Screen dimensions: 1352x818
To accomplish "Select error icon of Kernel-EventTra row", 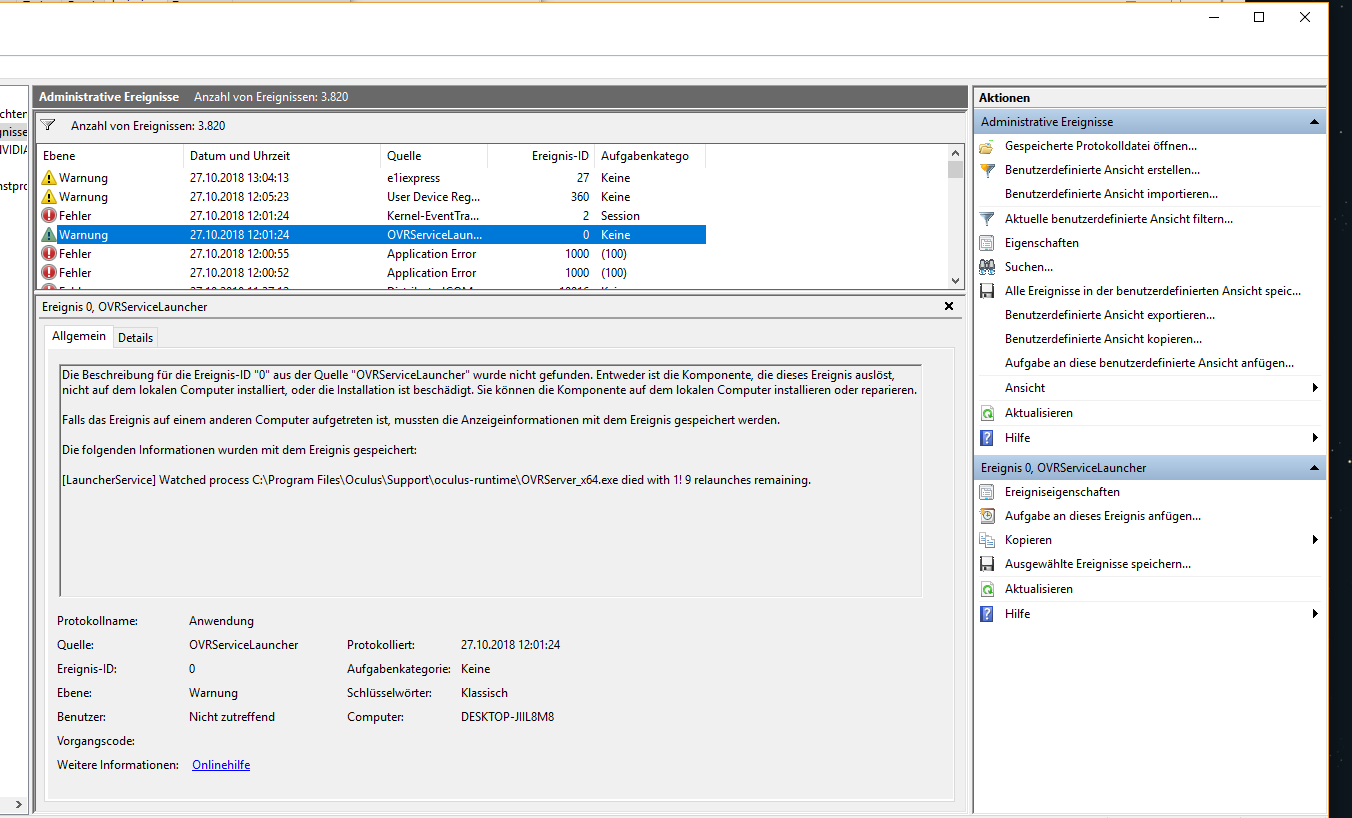I will click(49, 216).
